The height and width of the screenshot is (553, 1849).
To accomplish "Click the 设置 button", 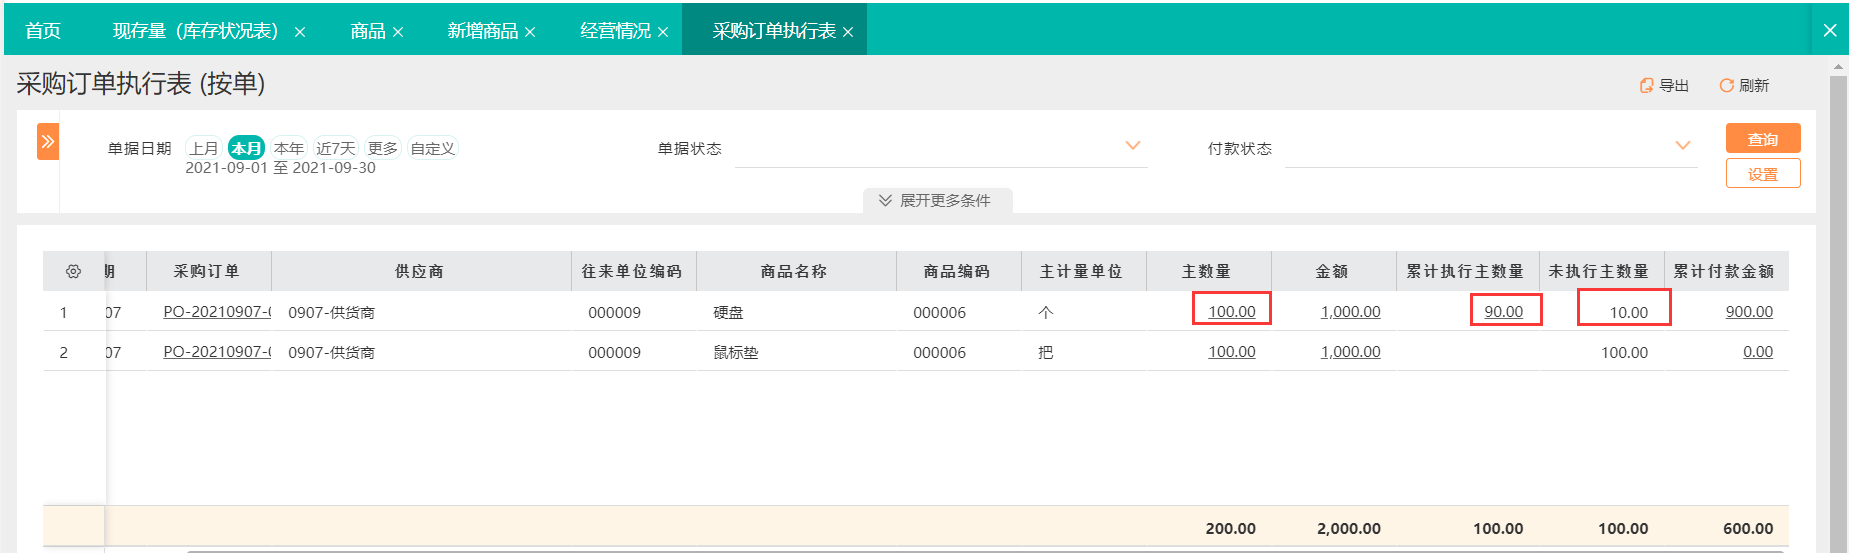I will [1763, 174].
